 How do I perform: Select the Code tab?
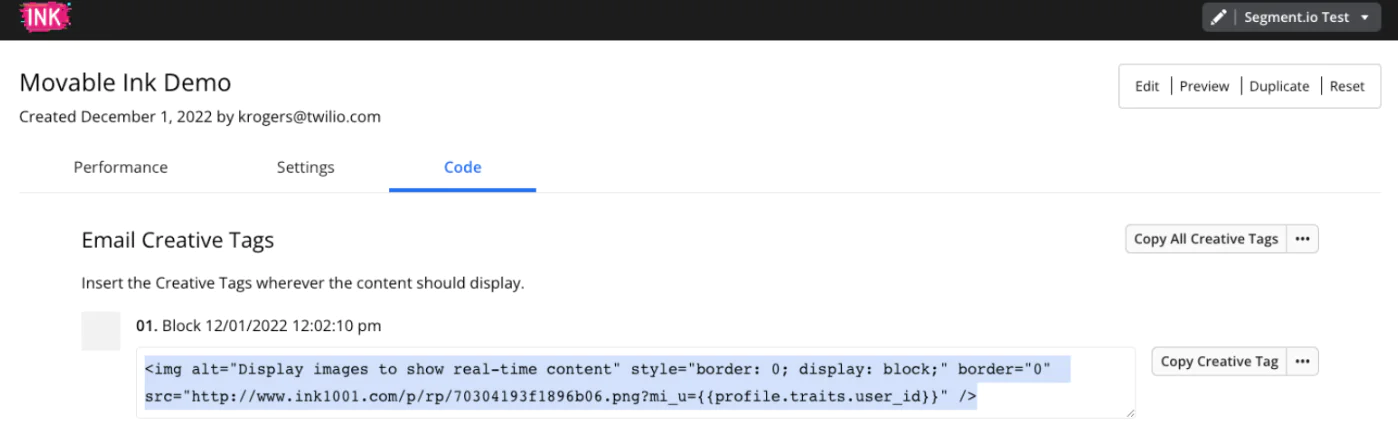tap(462, 167)
